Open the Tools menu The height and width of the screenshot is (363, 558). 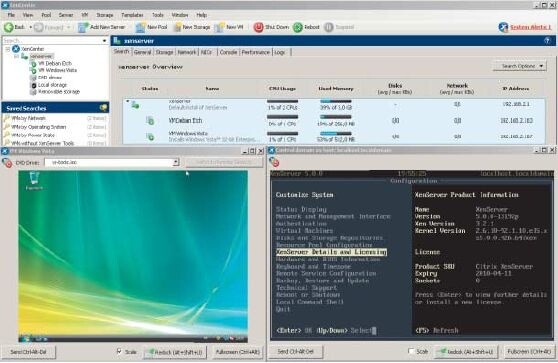[x=158, y=15]
